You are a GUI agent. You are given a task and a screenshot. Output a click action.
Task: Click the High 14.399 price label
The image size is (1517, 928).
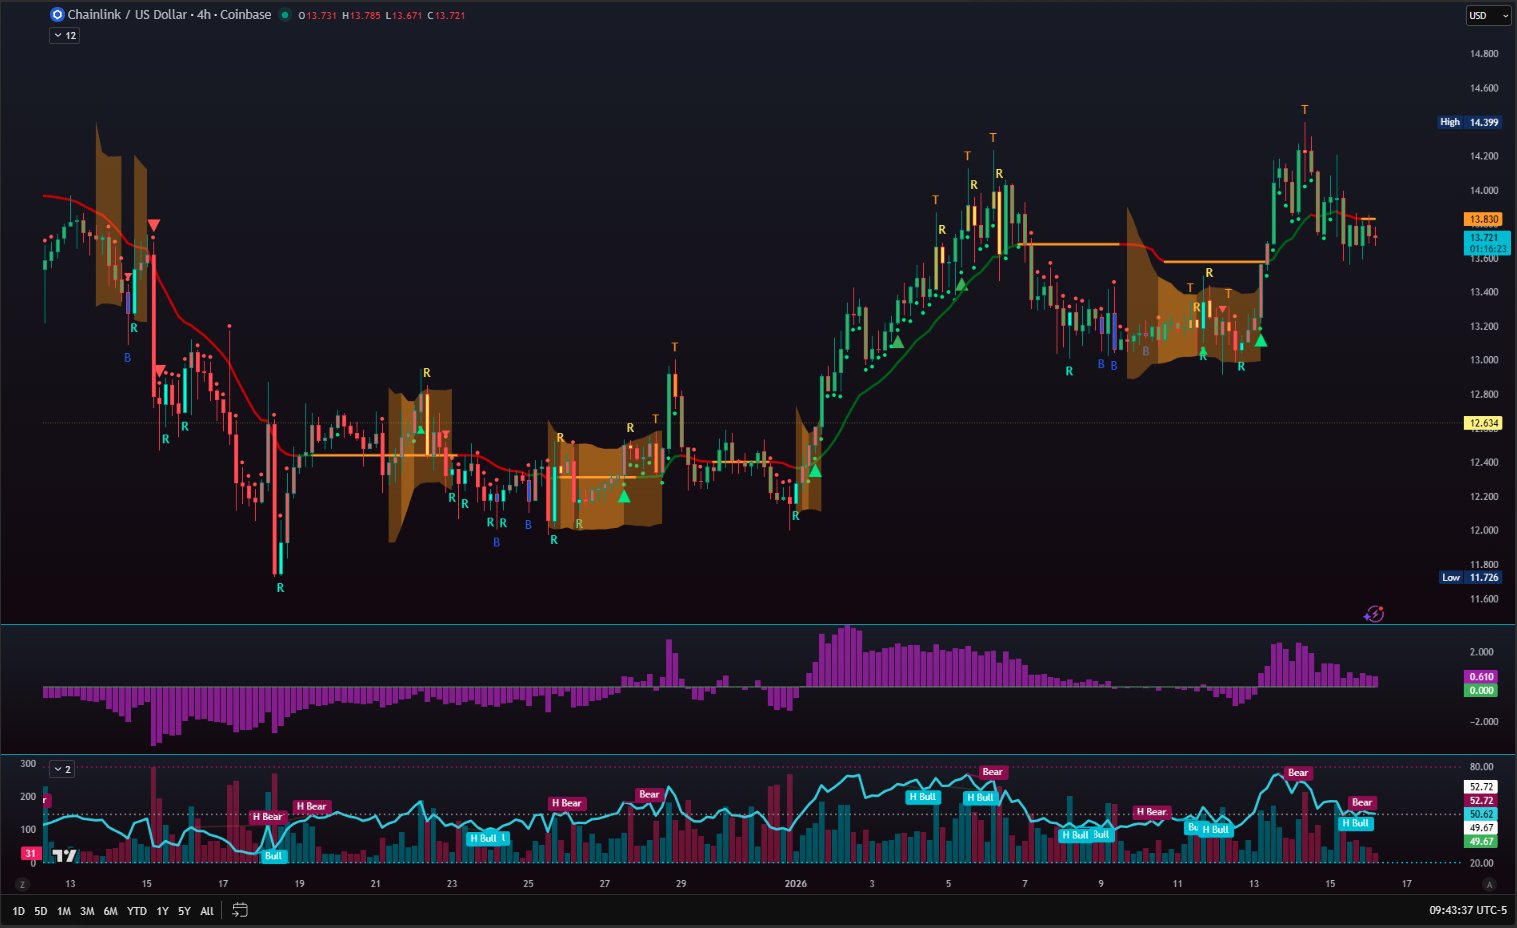point(1469,122)
